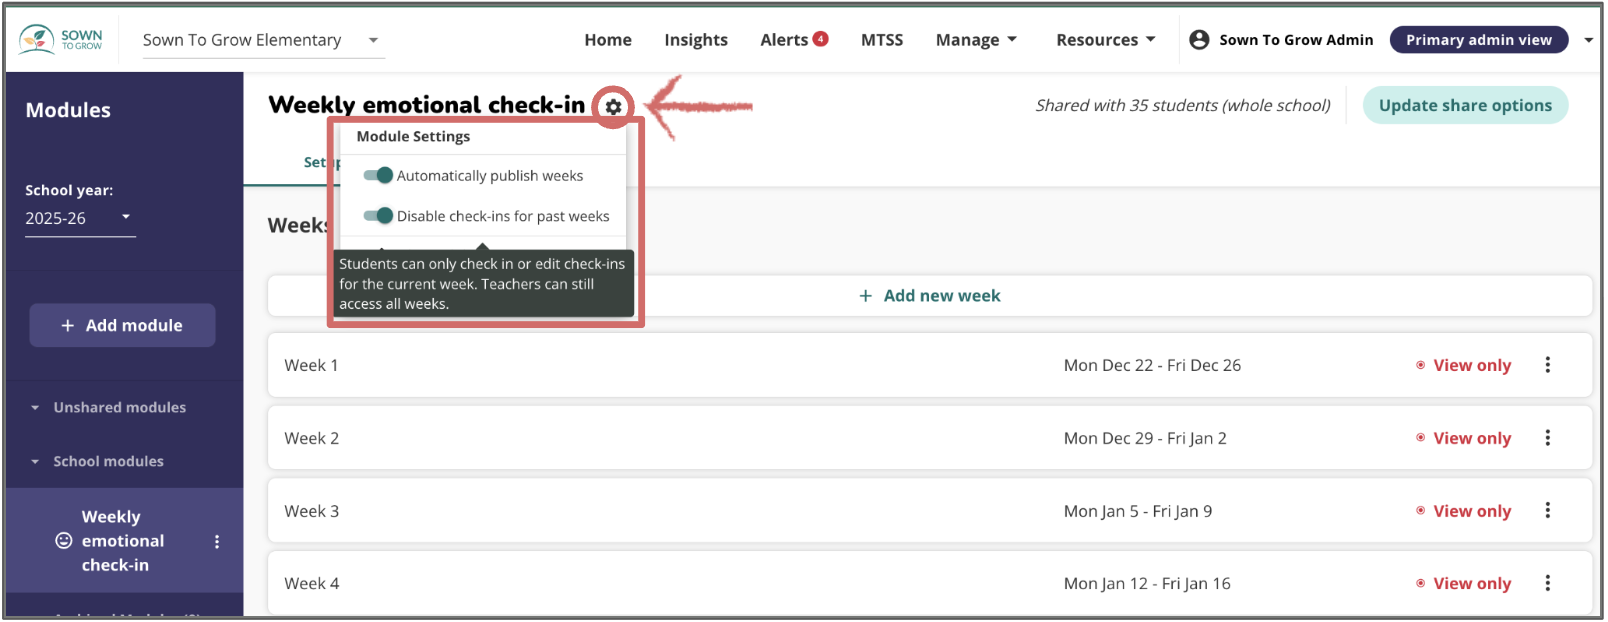This screenshot has width=1608, height=622.
Task: Open the School year 2025-26 dropdown
Action: tap(79, 218)
